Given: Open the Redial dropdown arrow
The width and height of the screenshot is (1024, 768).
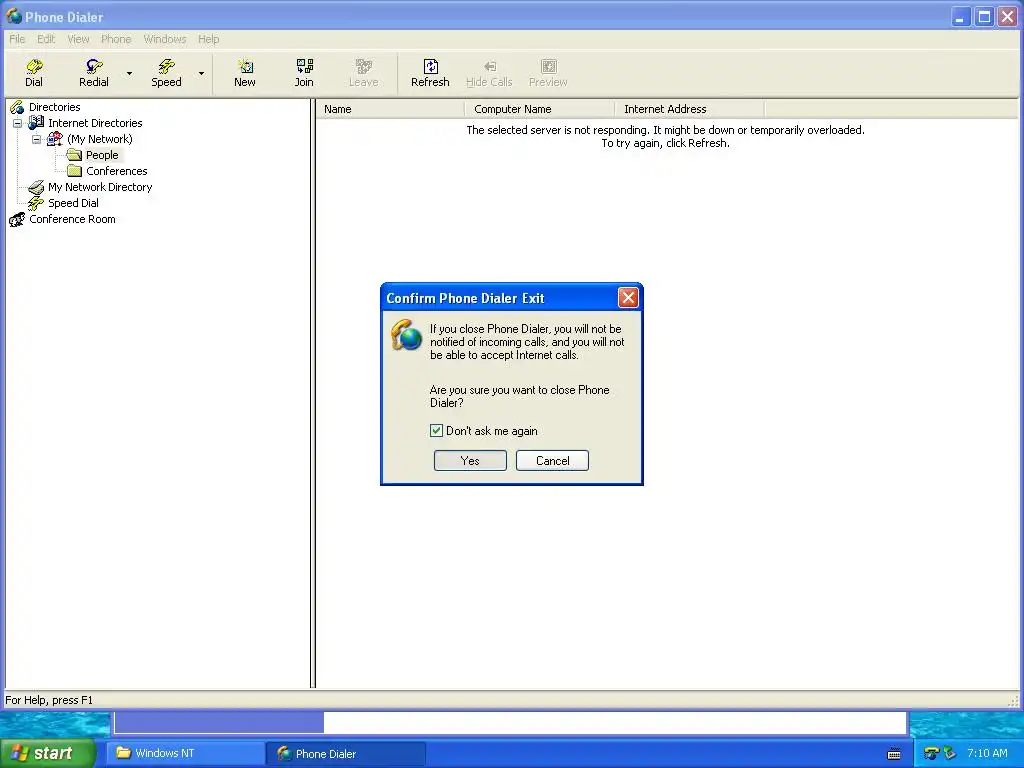Looking at the screenshot, I should click(x=129, y=73).
